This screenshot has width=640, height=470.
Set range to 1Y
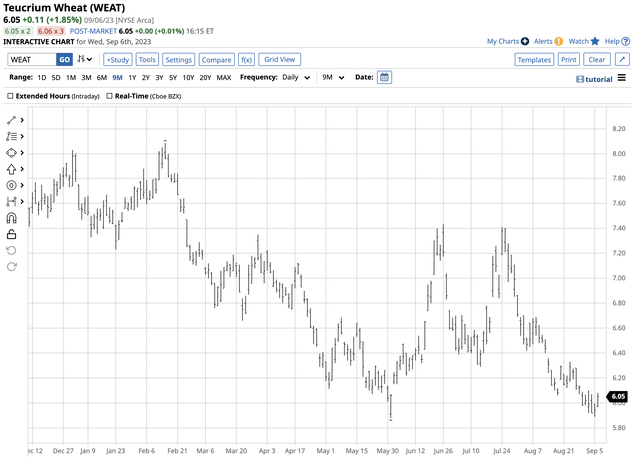(x=132, y=78)
